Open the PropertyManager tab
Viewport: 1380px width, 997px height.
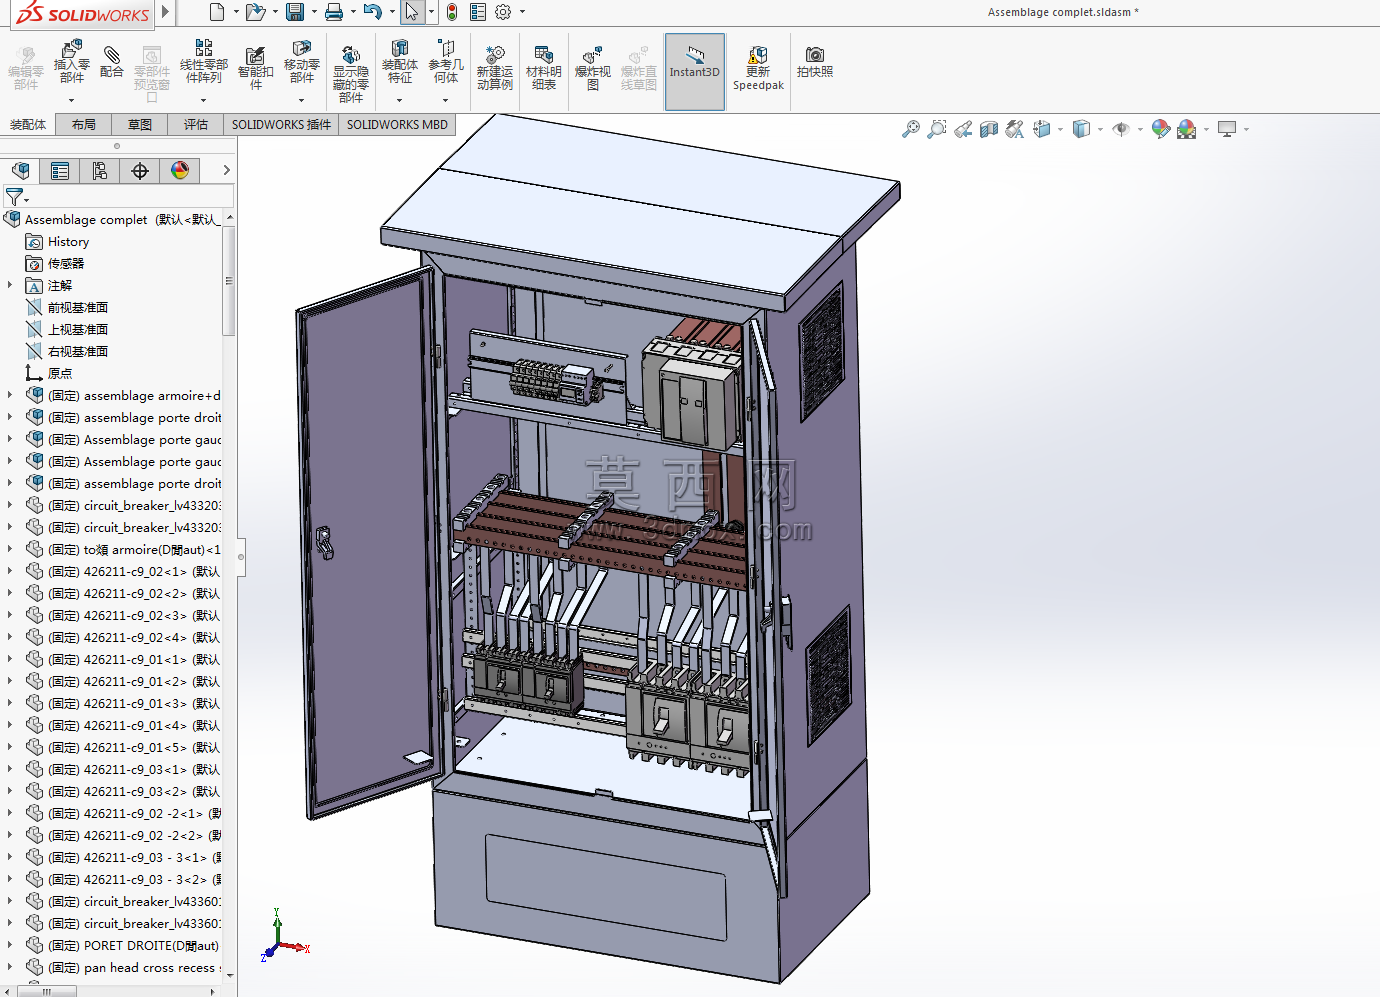coord(60,171)
